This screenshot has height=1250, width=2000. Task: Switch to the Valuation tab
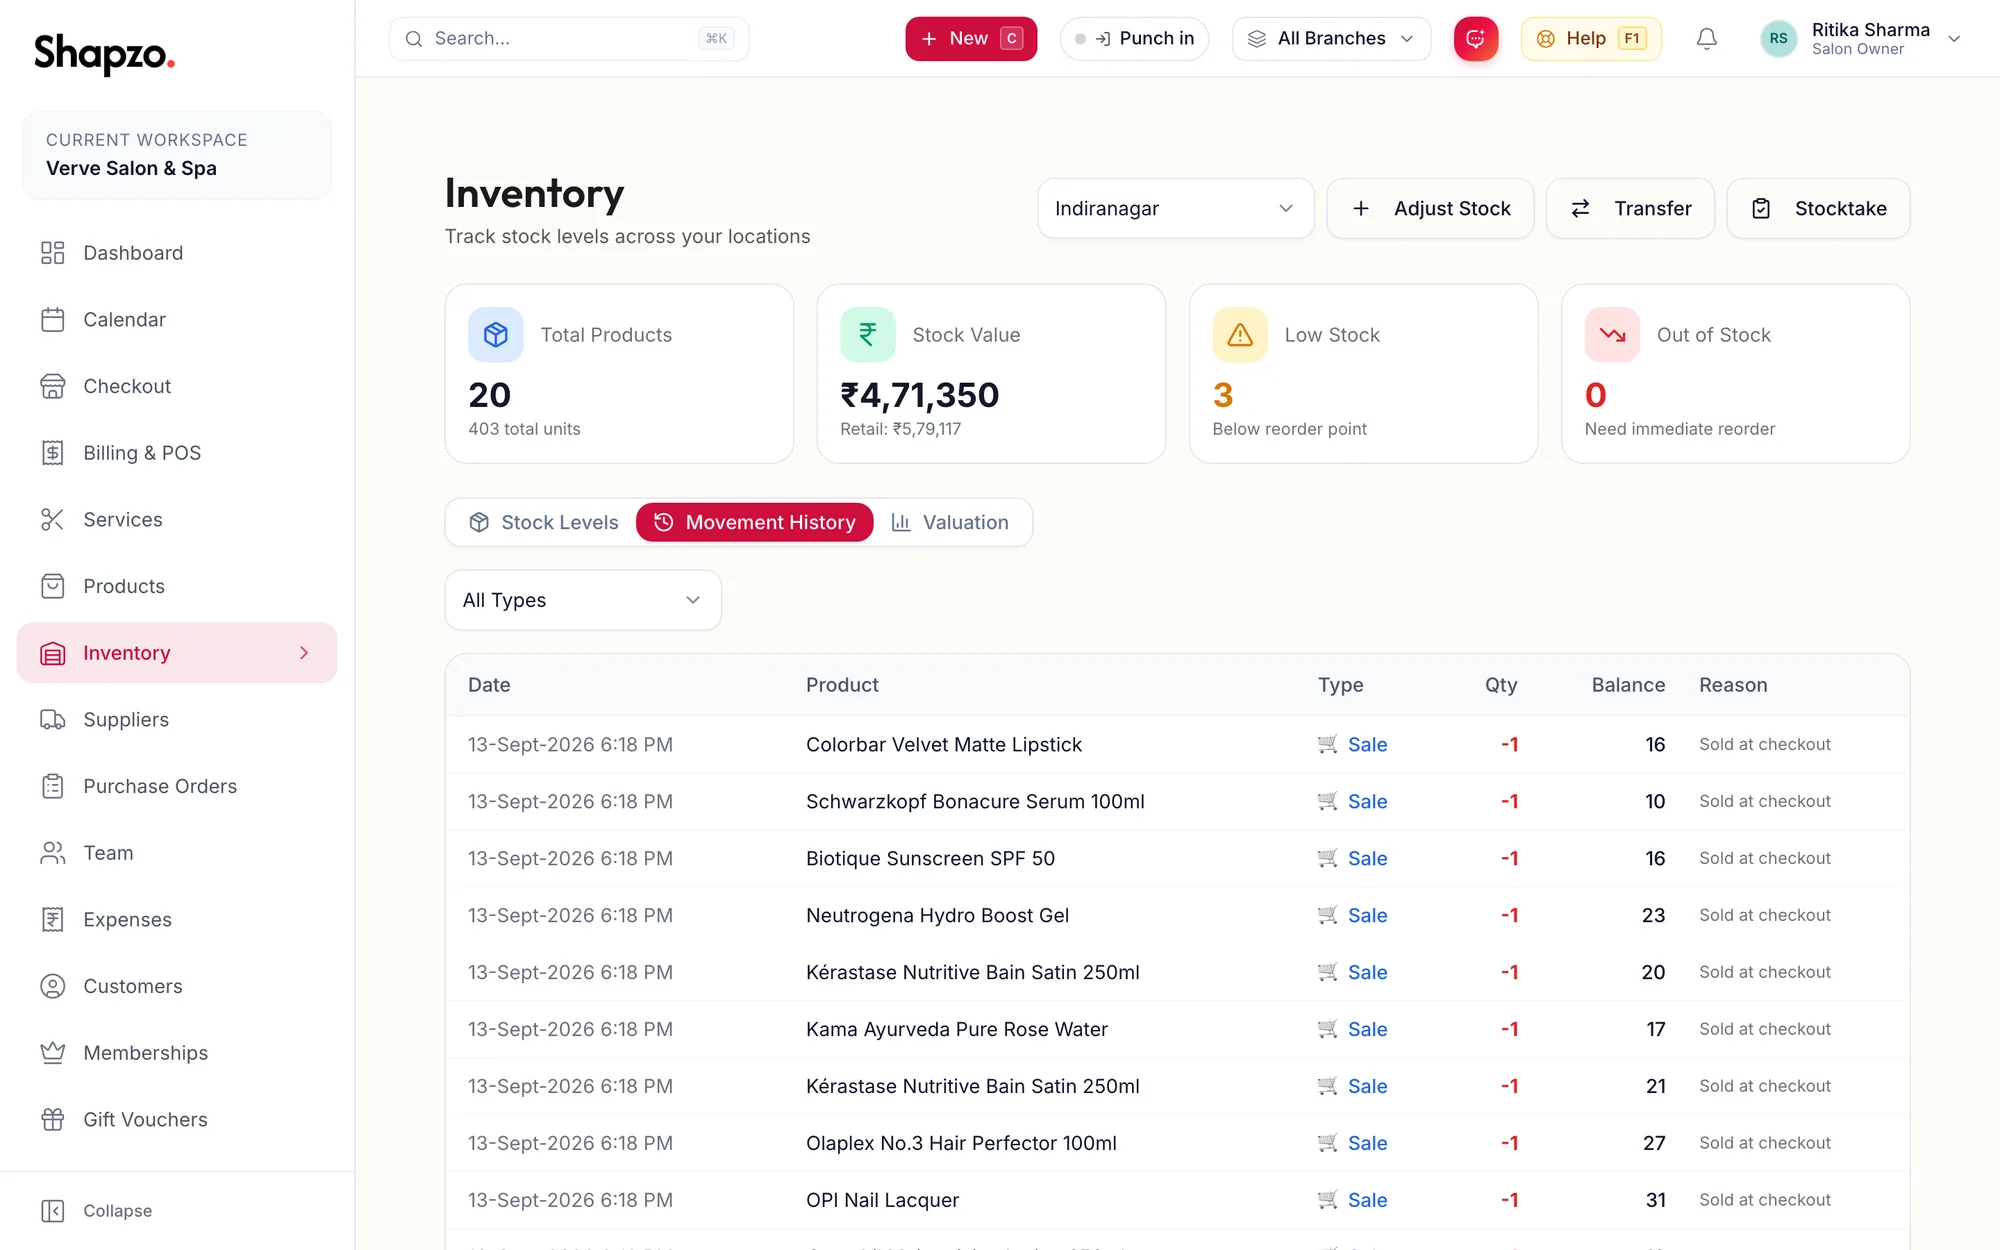click(950, 523)
